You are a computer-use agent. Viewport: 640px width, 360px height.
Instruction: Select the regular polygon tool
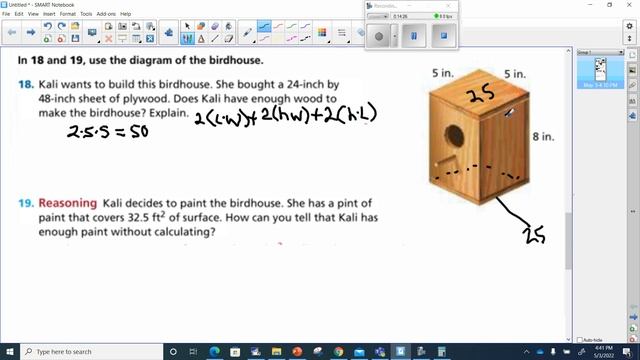(201, 39)
